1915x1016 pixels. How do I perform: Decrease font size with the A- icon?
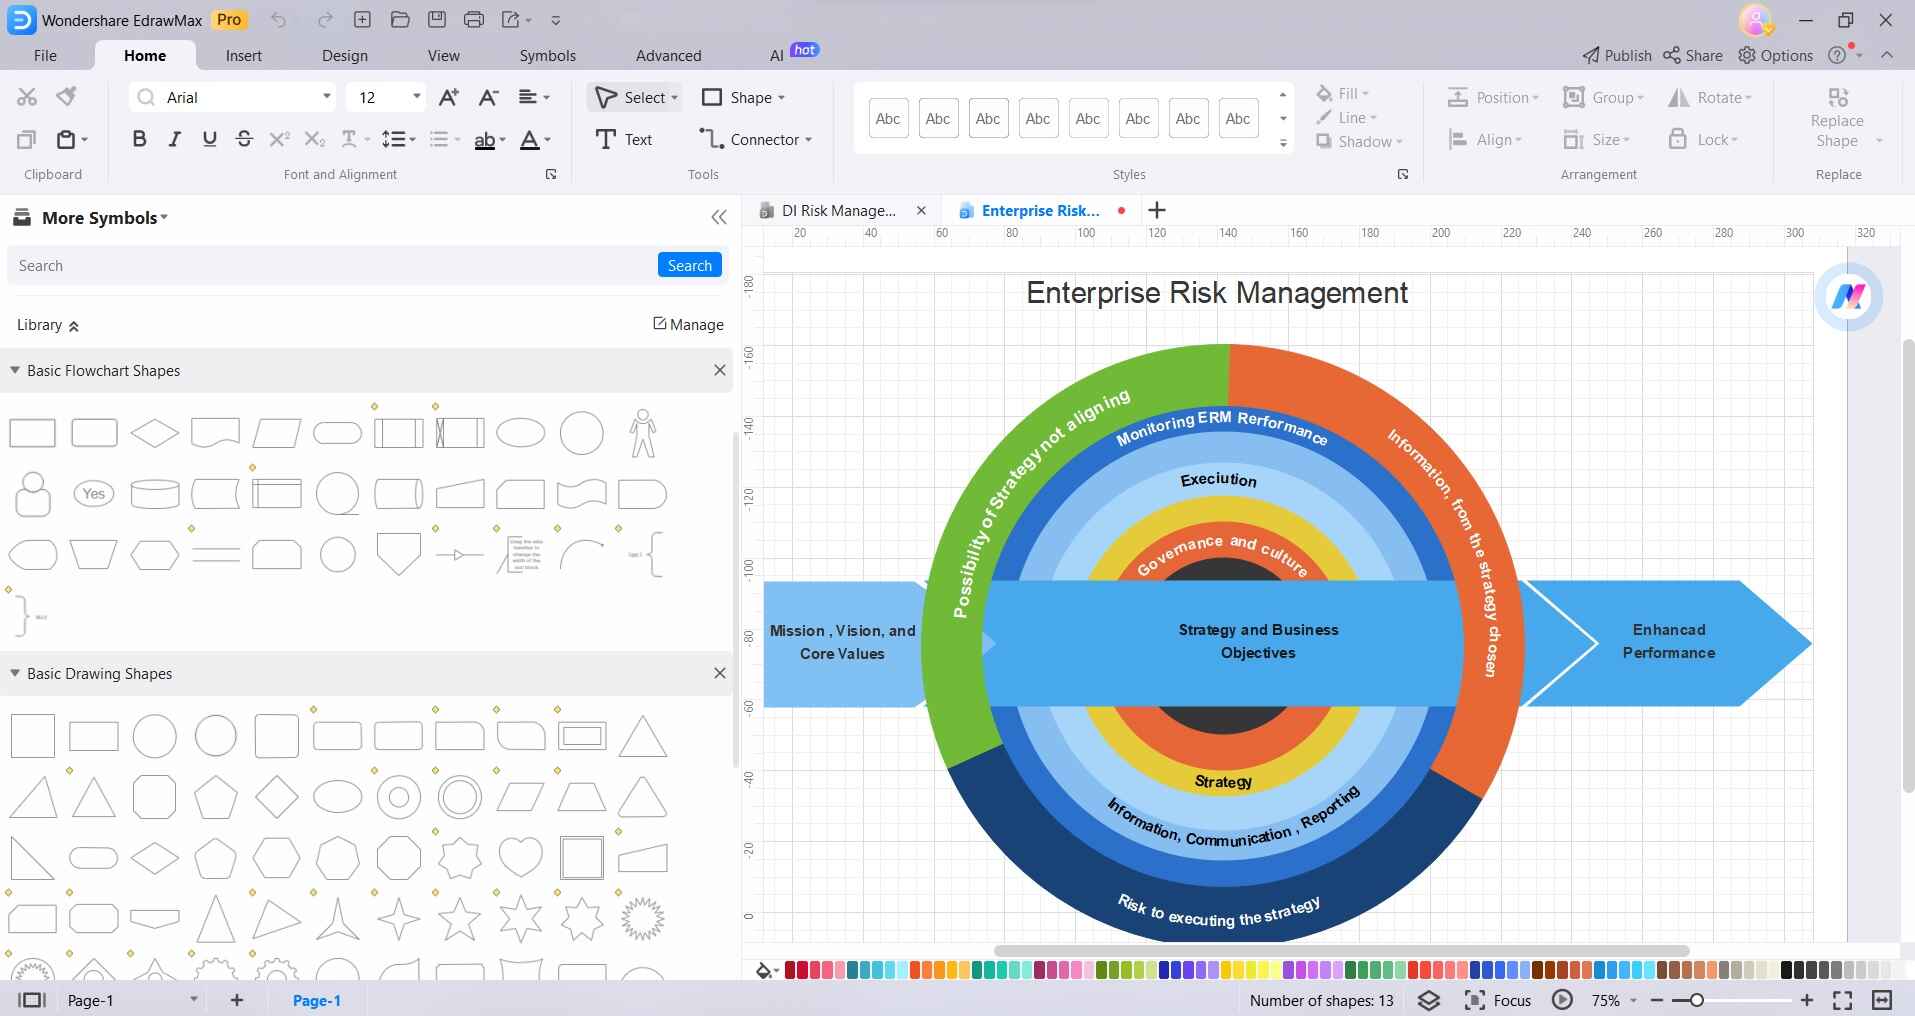[488, 97]
